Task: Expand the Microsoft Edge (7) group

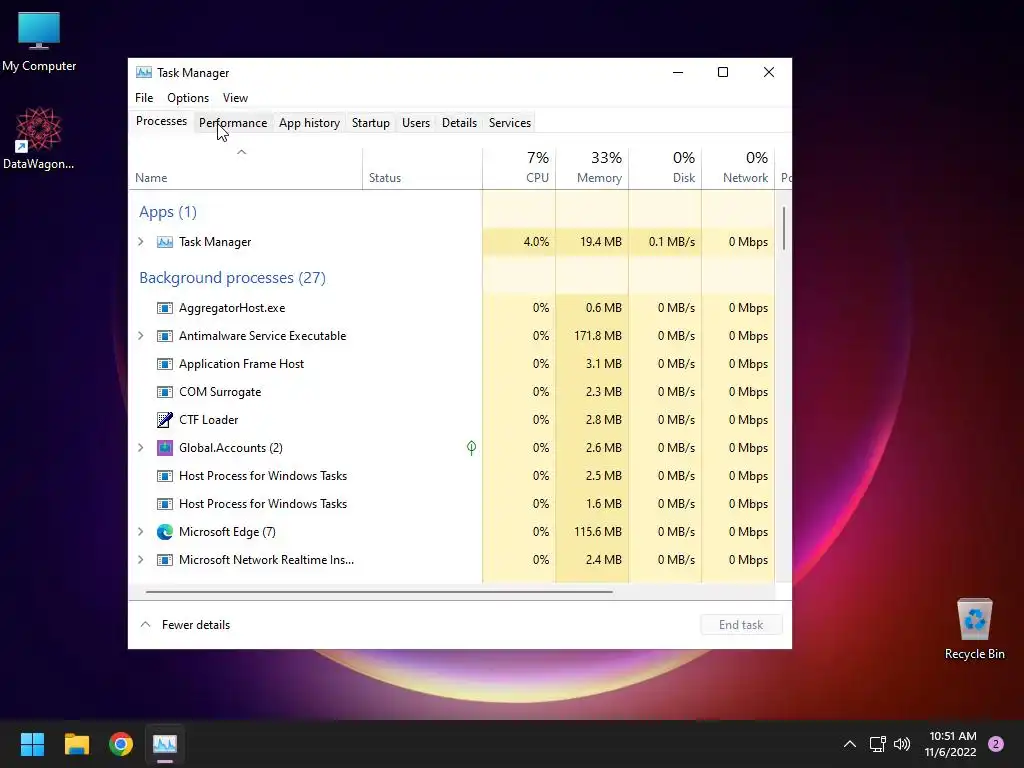Action: pyautogui.click(x=140, y=532)
